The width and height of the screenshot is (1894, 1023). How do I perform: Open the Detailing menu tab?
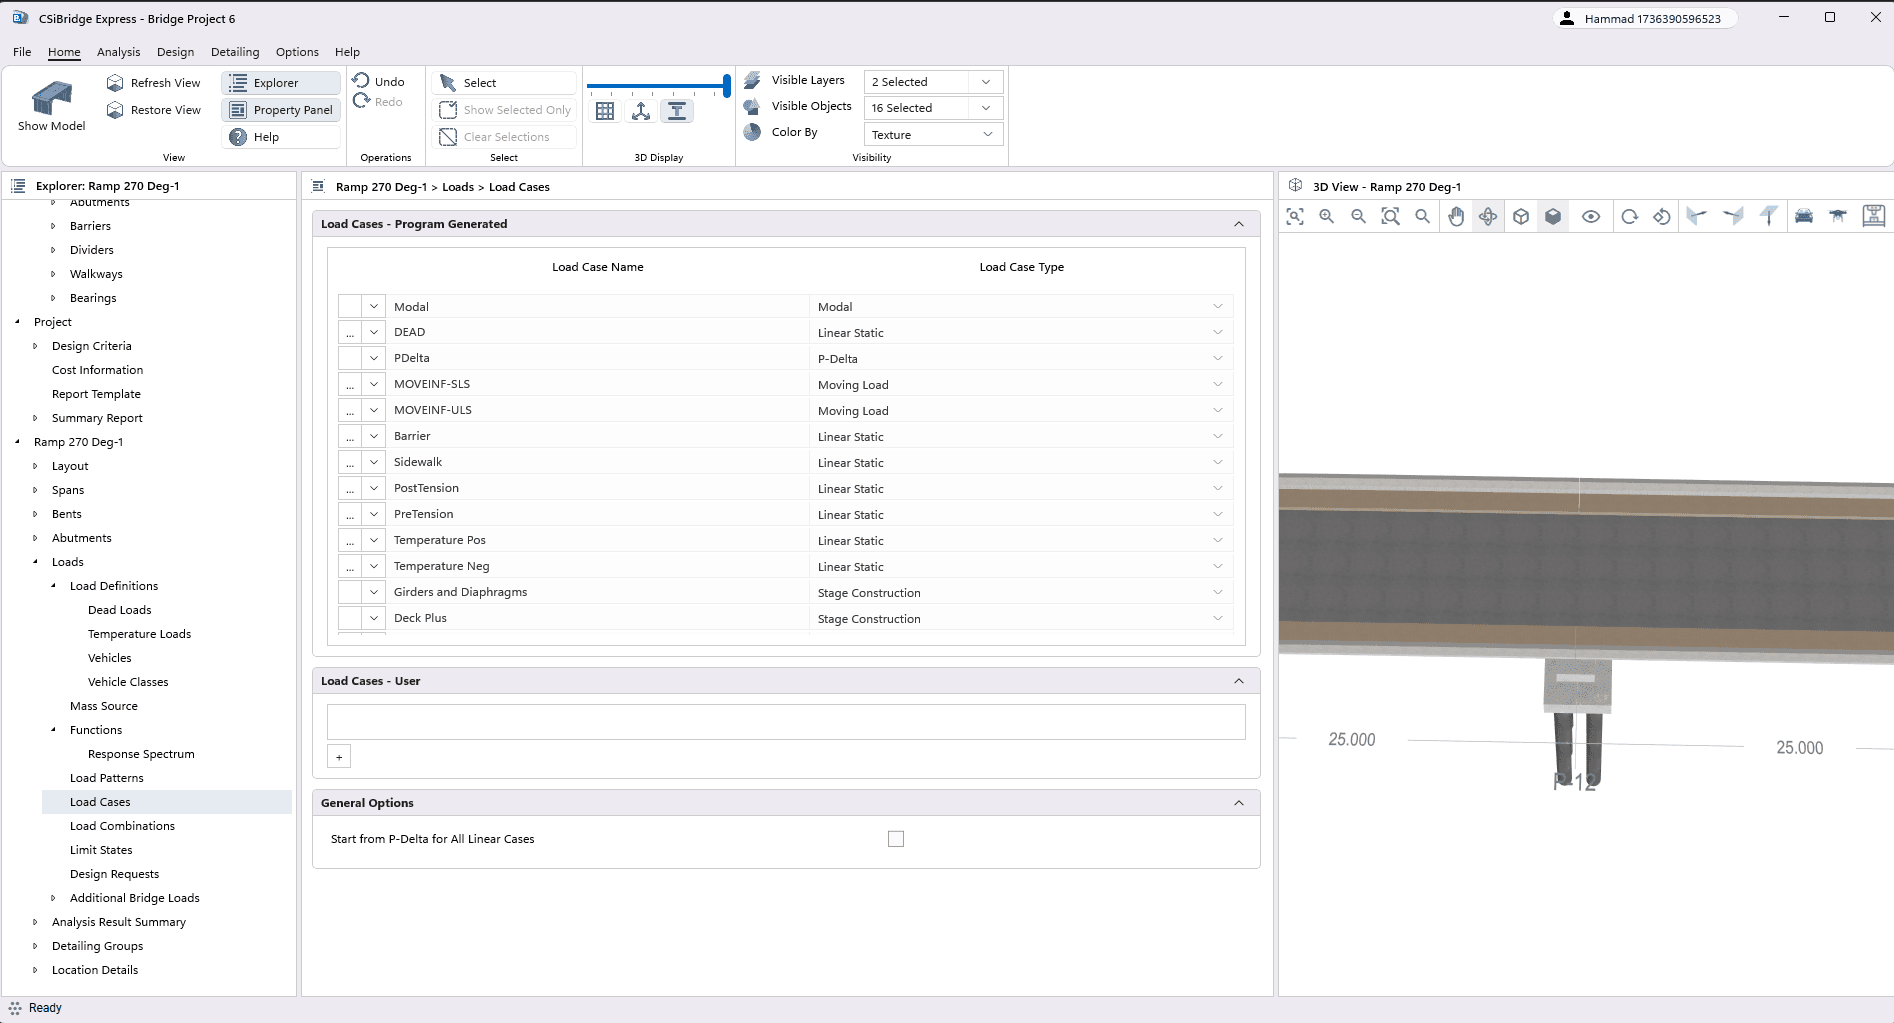tap(235, 52)
